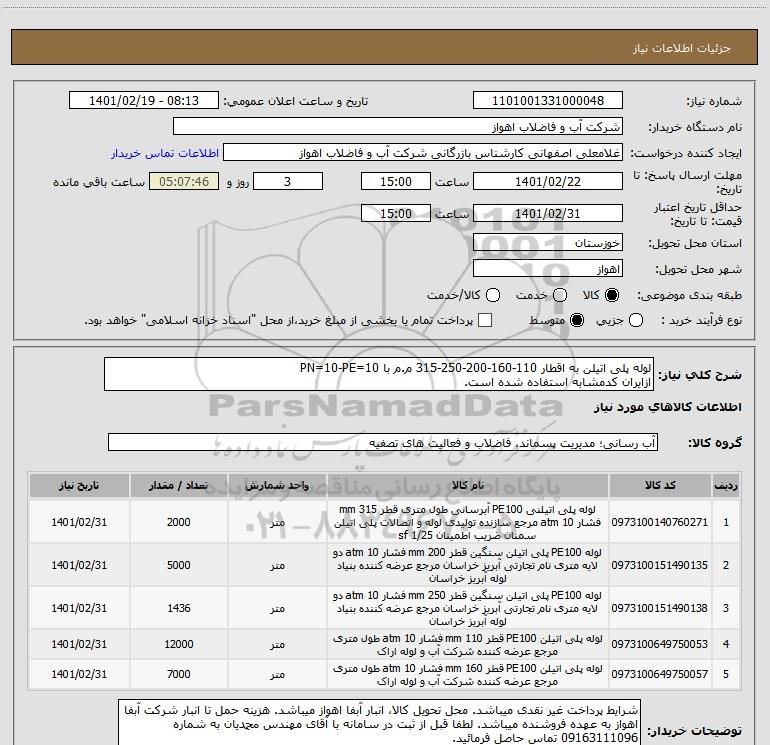Click the remaining time countdown 05:07:46
The height and width of the screenshot is (745, 770).
184,181
